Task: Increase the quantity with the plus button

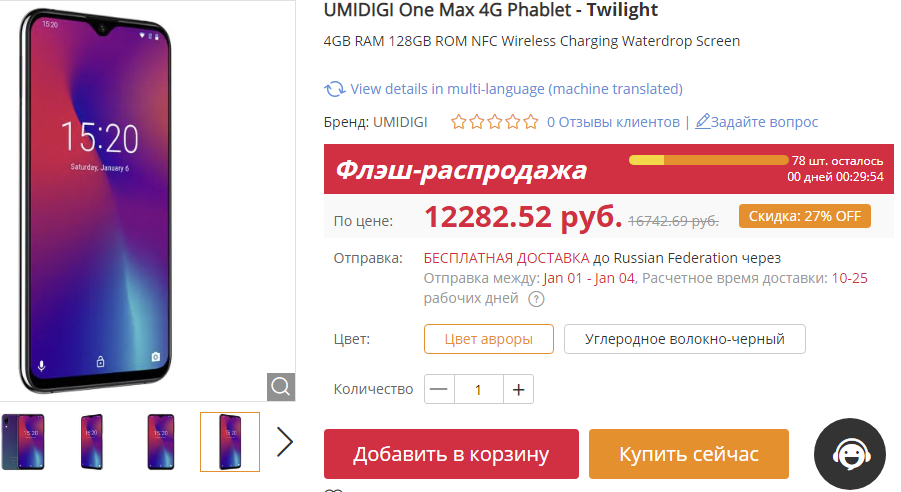Action: pyautogui.click(x=518, y=390)
